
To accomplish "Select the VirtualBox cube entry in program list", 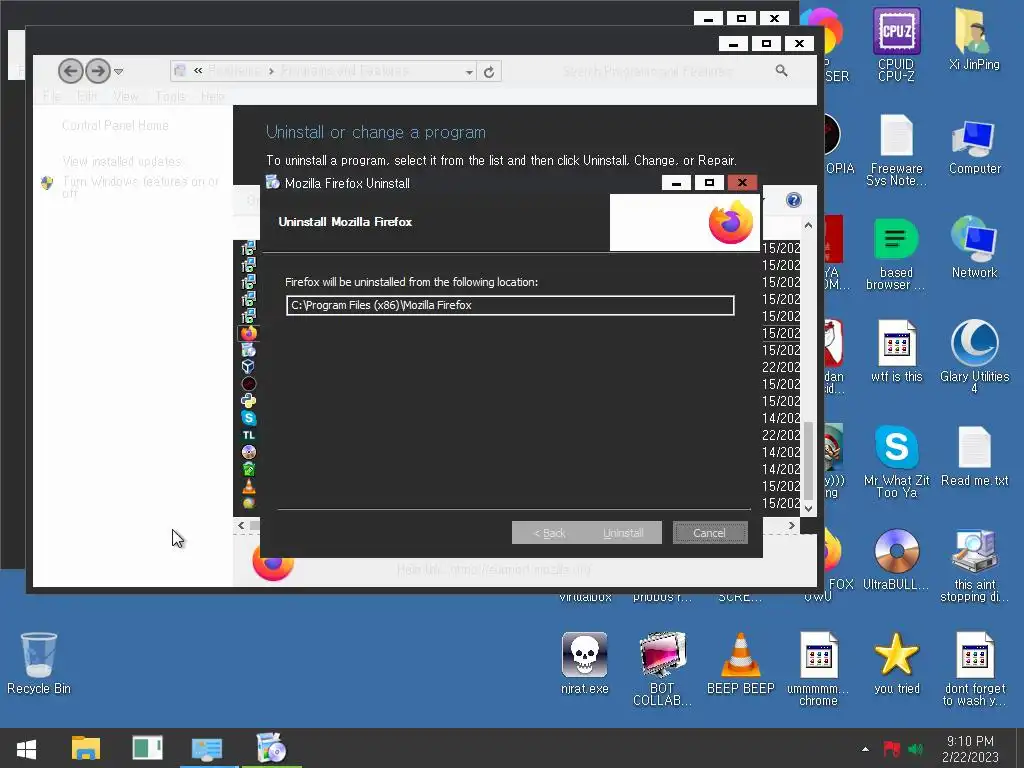I will 248,367.
